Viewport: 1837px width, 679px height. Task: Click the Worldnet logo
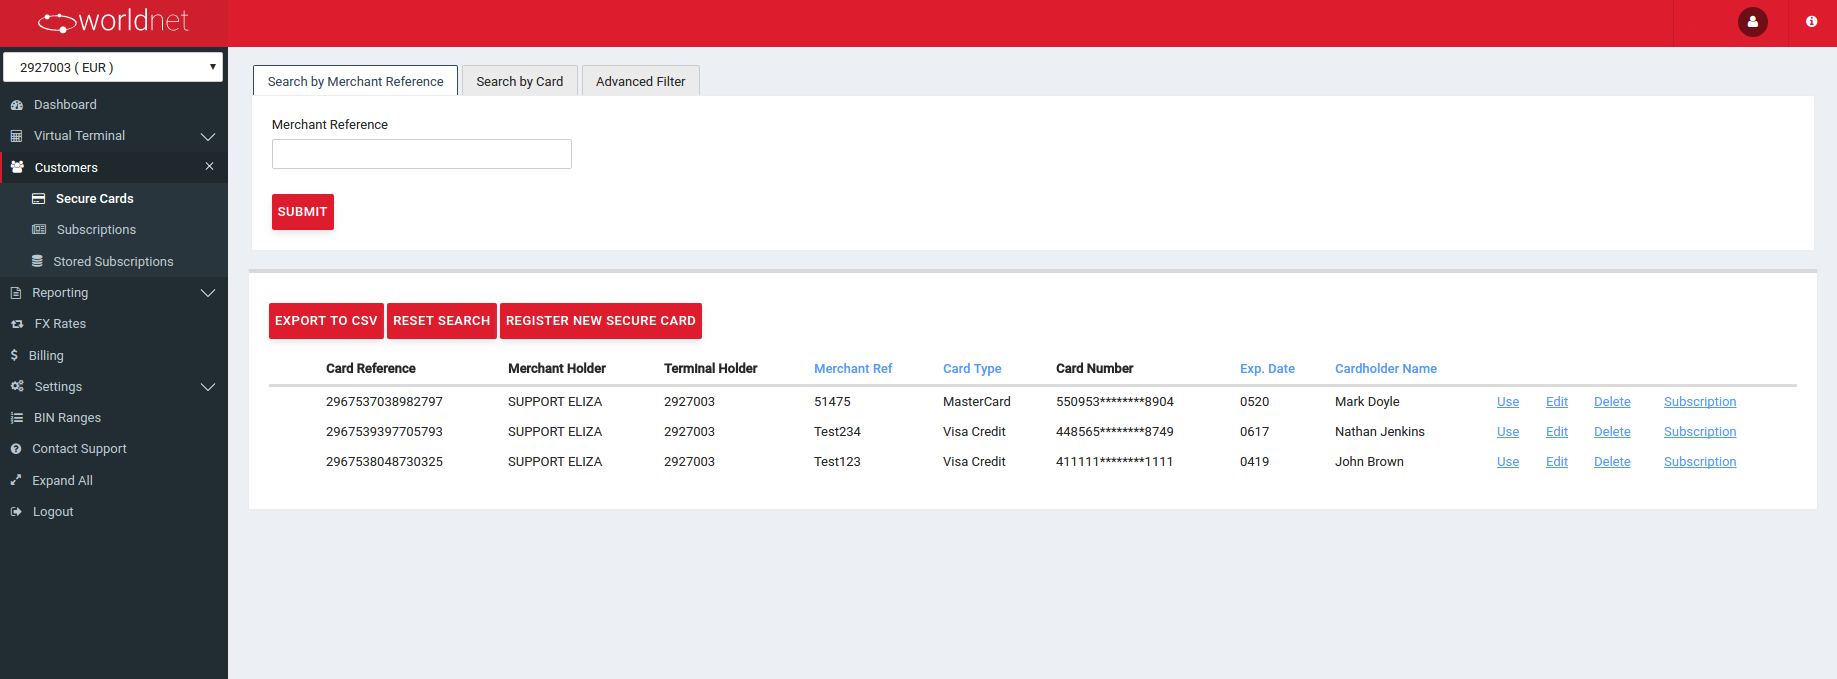coord(113,21)
